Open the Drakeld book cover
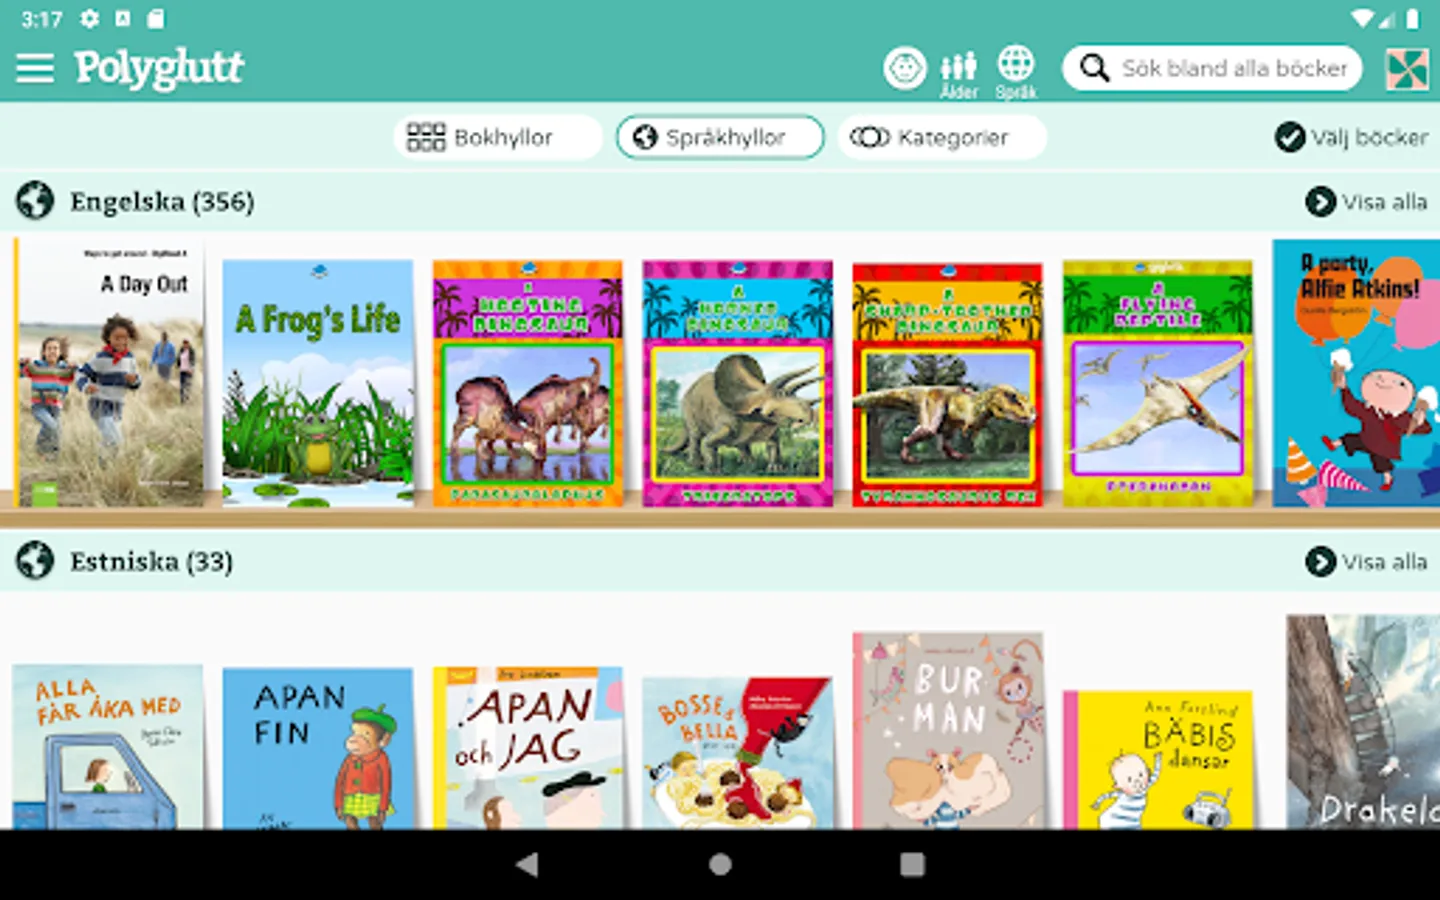1440x900 pixels. click(x=1363, y=721)
